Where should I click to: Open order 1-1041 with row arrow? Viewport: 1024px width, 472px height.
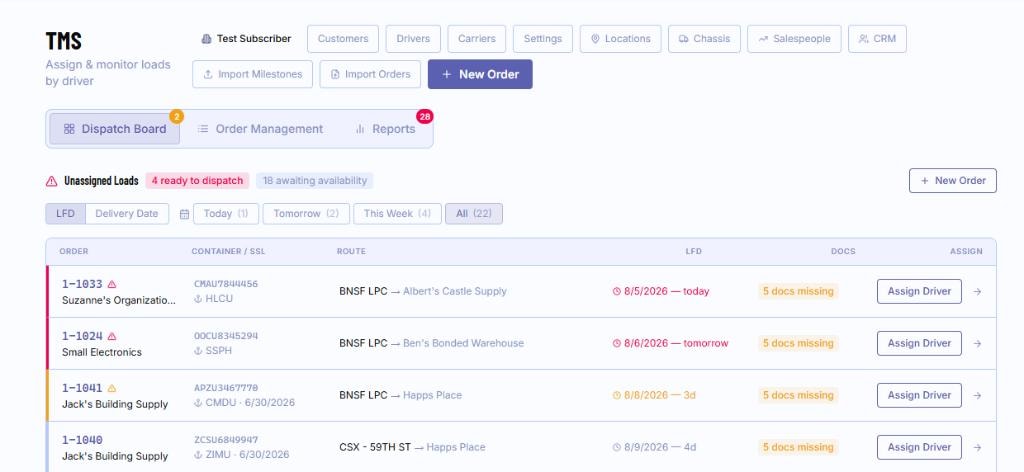click(x=977, y=396)
